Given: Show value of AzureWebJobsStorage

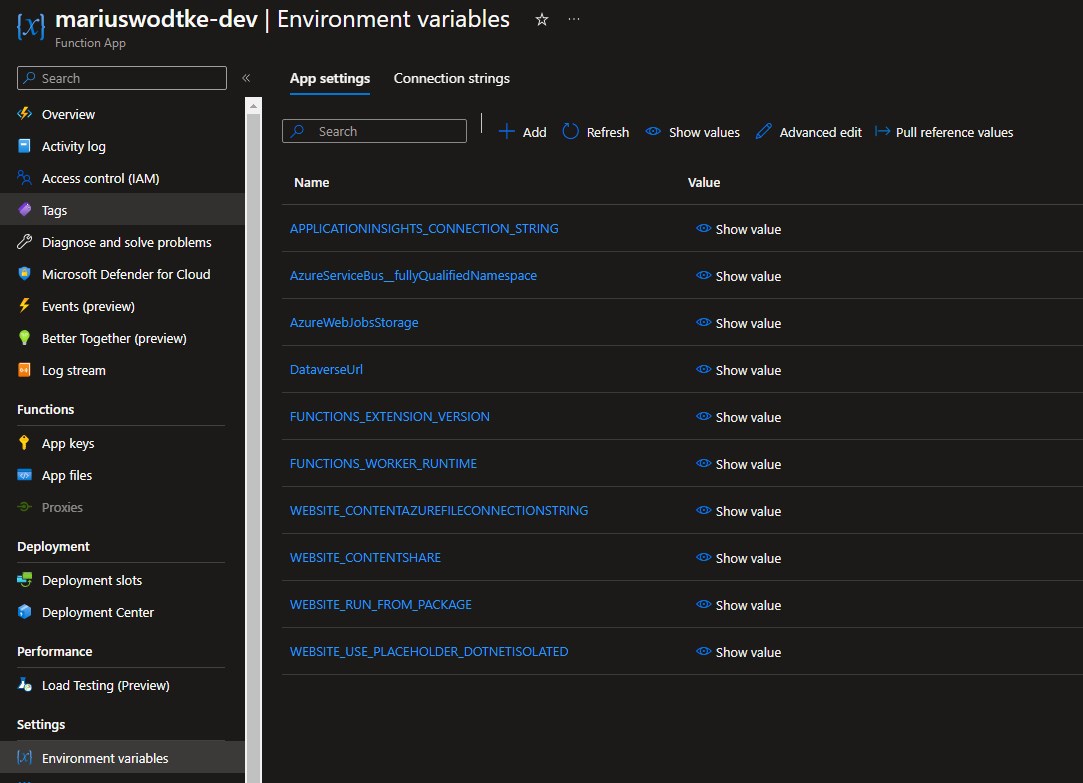Looking at the screenshot, I should 738,322.
